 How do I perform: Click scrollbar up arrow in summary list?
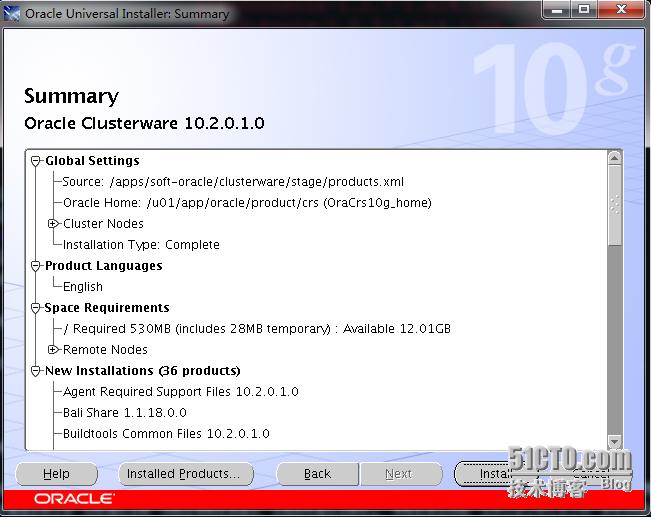614,158
